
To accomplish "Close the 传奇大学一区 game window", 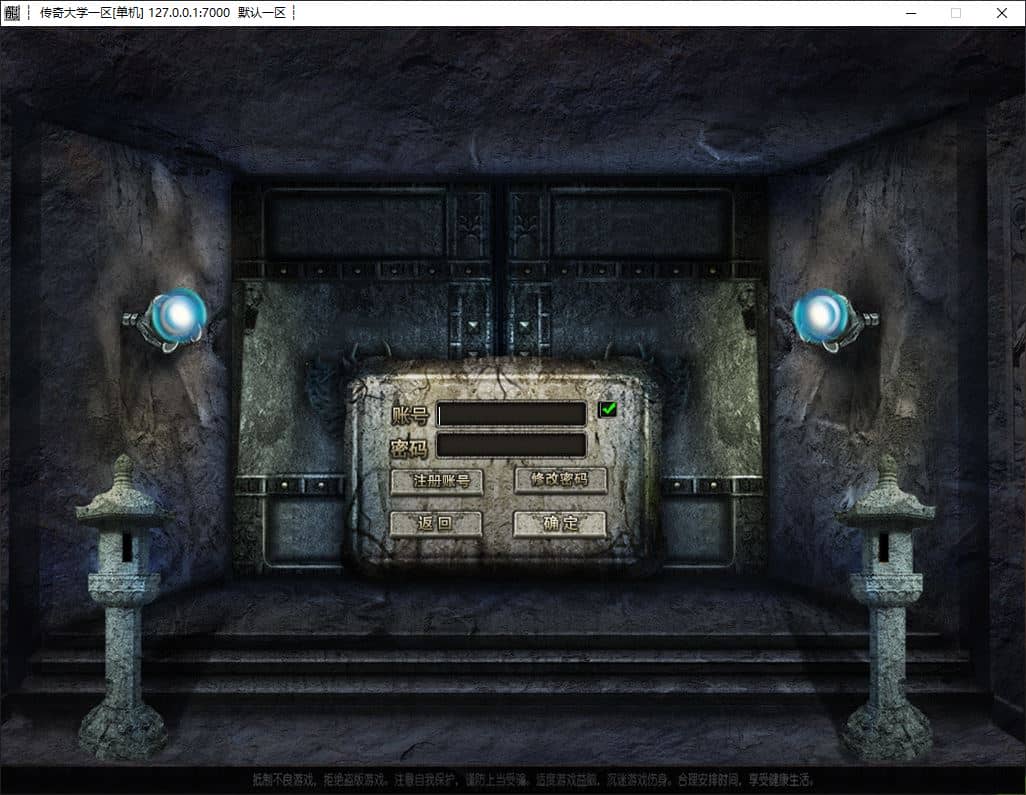I will pos(1002,13).
